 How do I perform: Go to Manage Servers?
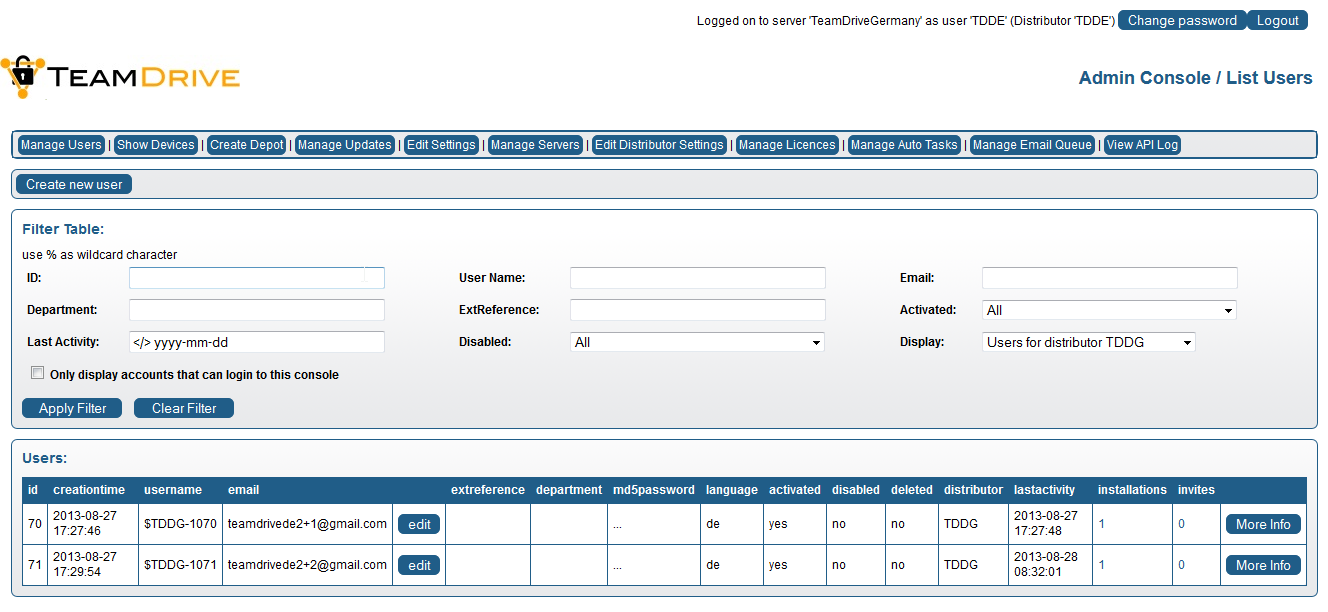tap(535, 145)
